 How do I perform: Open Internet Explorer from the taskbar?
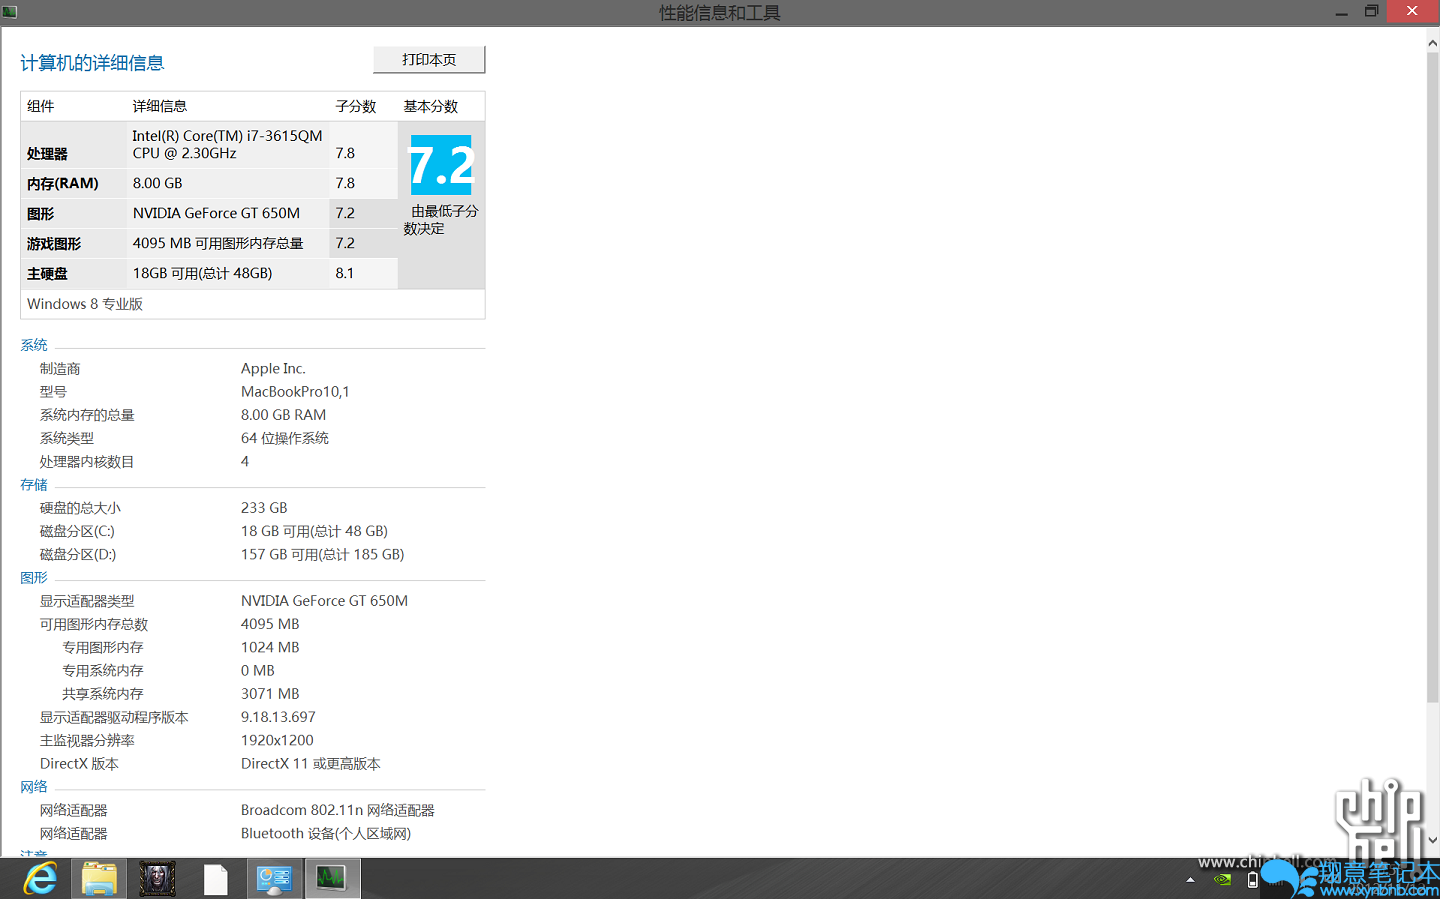(x=40, y=879)
